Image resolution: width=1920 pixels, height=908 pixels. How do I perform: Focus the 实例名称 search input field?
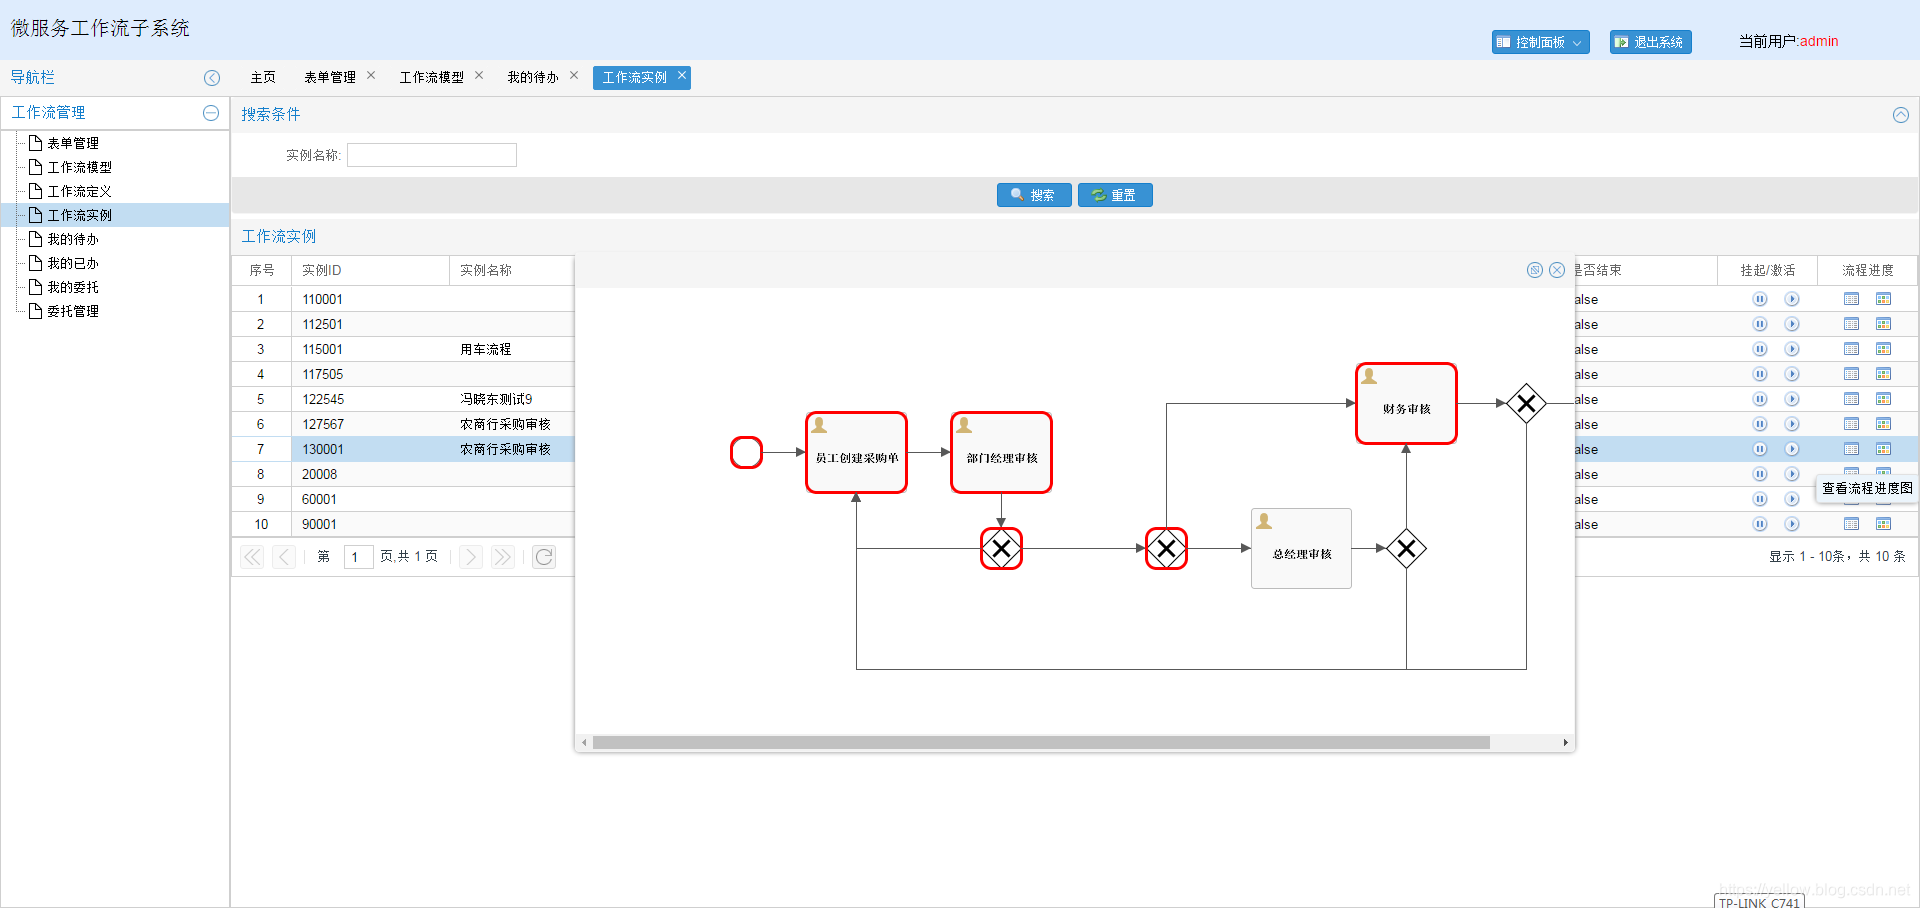[x=432, y=155]
